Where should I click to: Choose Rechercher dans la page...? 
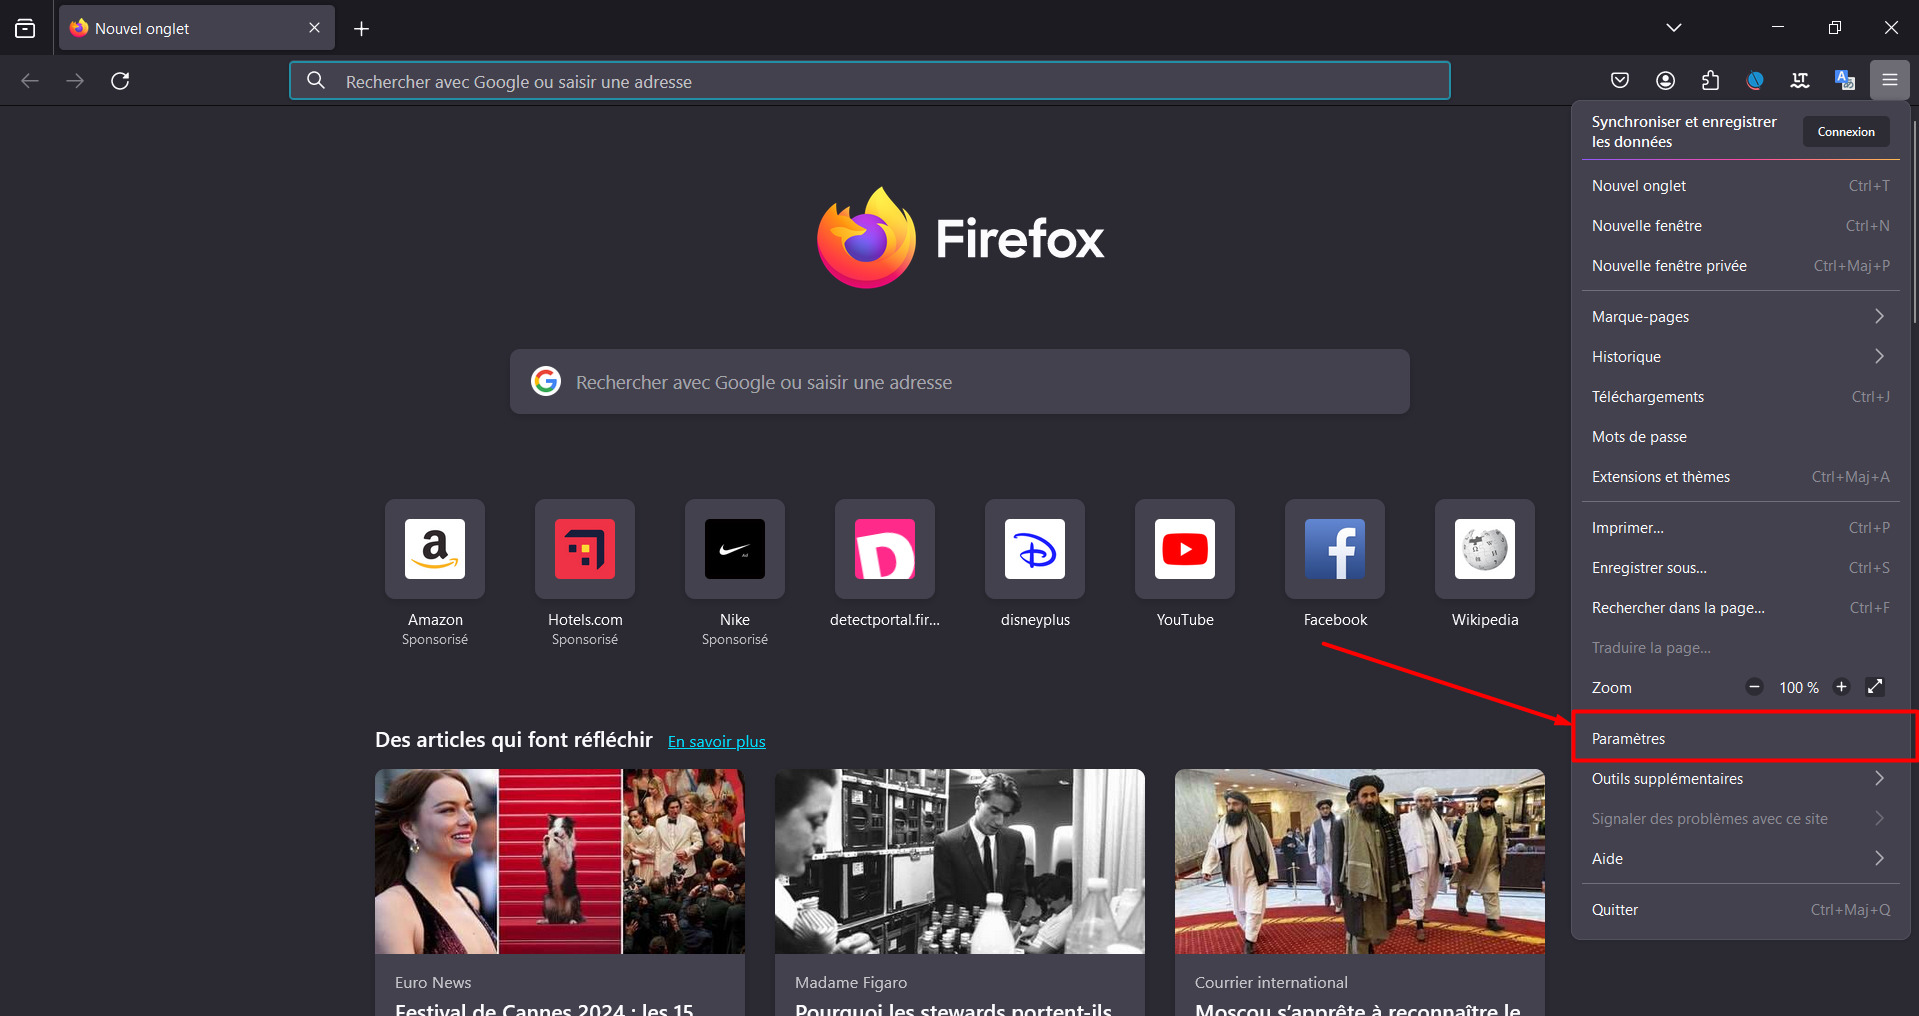pos(1740,608)
